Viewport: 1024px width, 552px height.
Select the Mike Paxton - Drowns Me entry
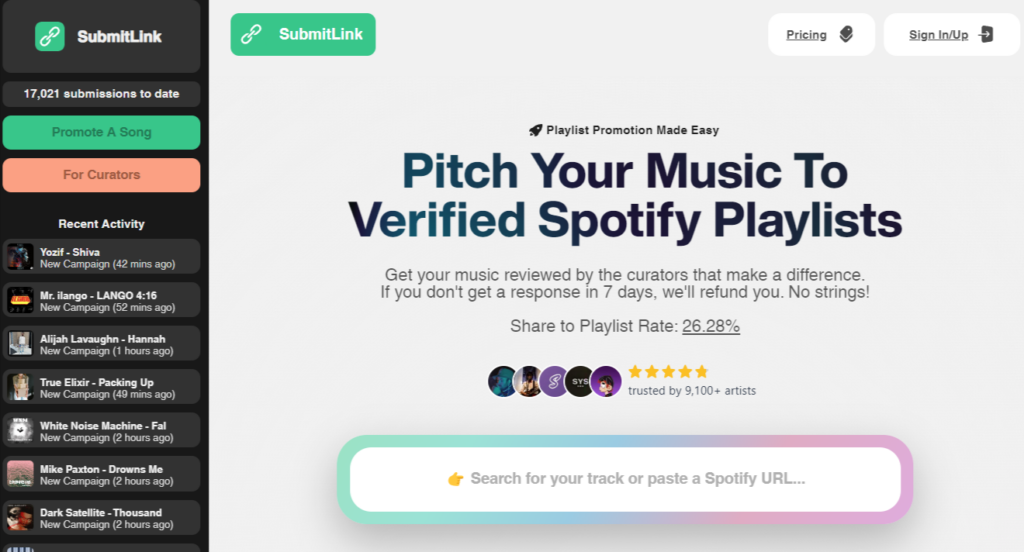tap(101, 474)
